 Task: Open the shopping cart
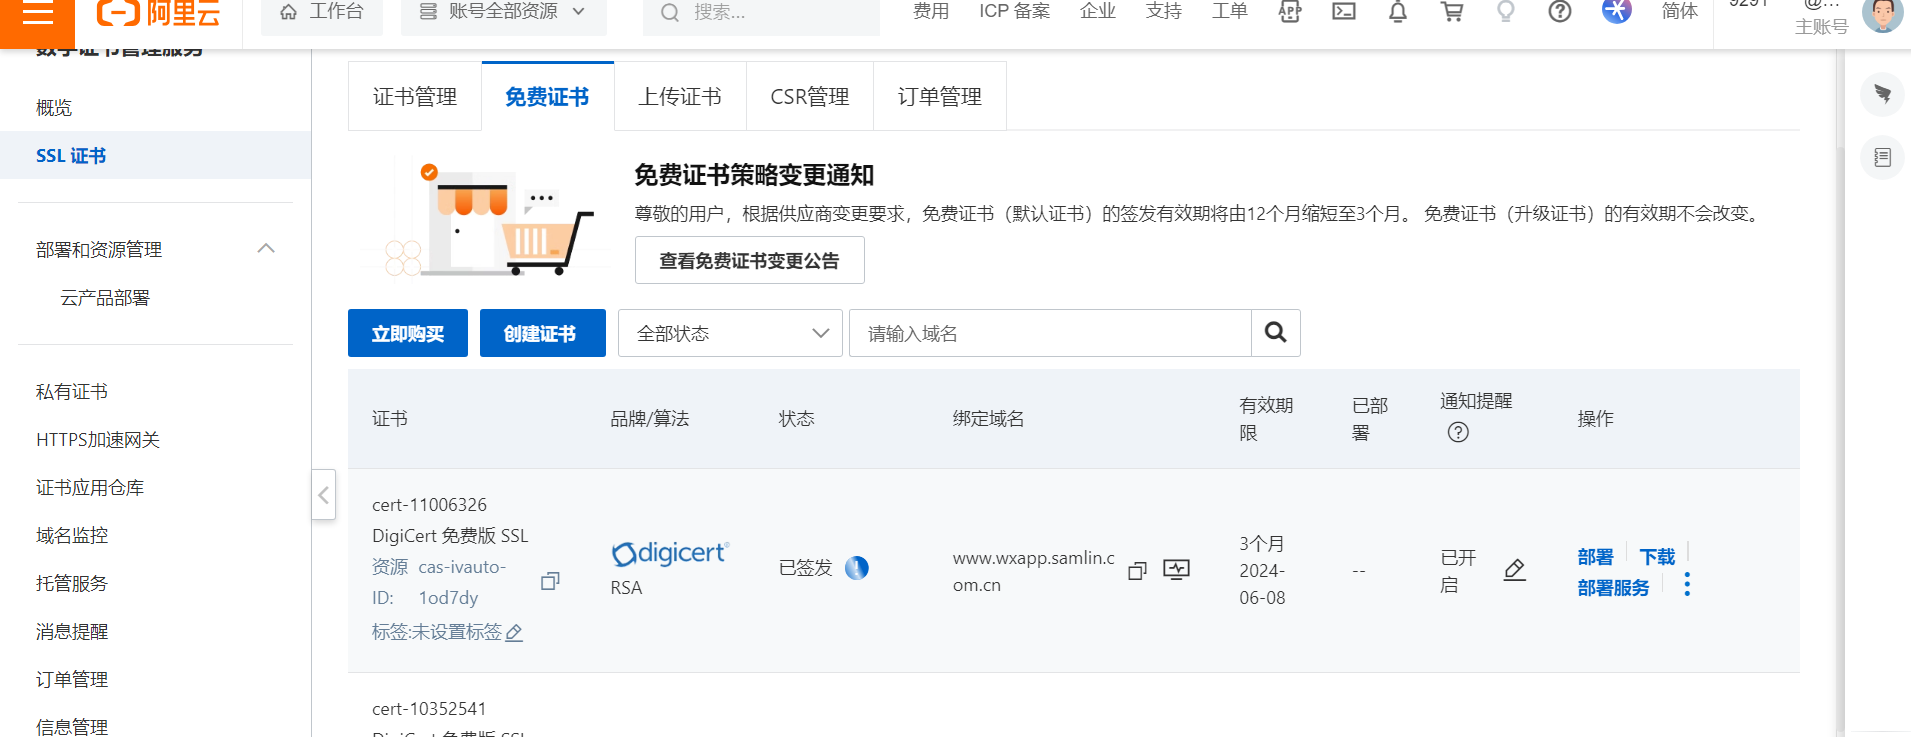1451,12
